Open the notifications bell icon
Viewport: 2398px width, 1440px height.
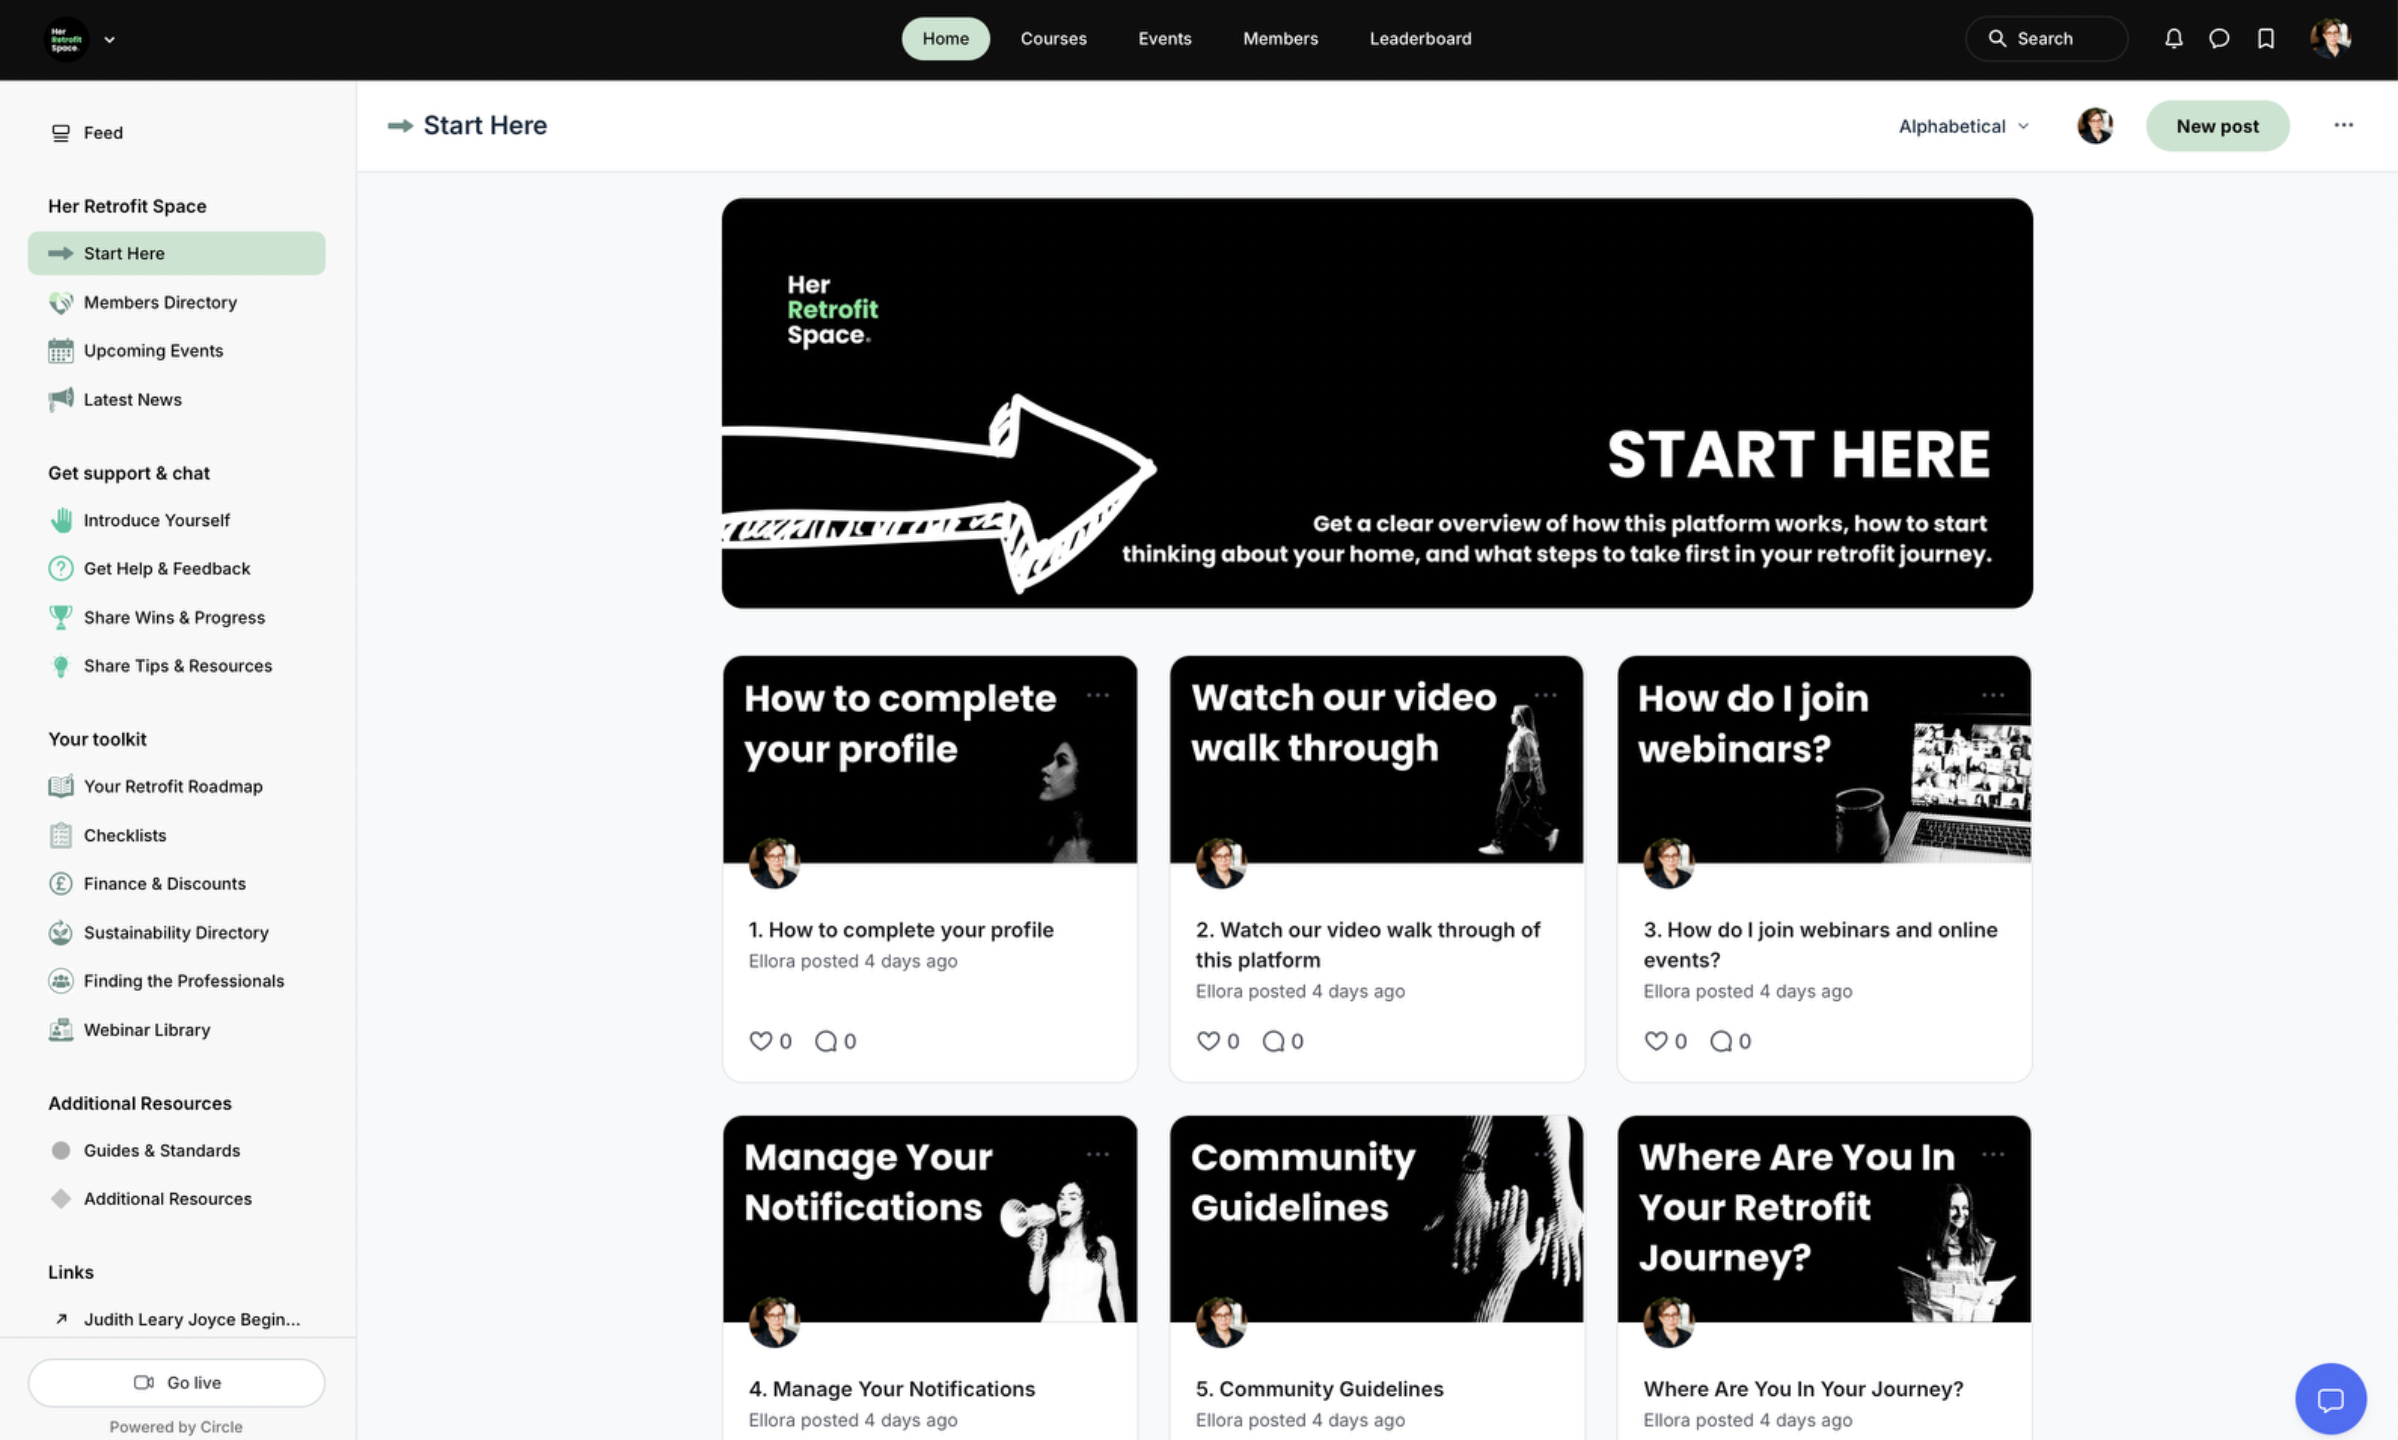pos(2173,38)
